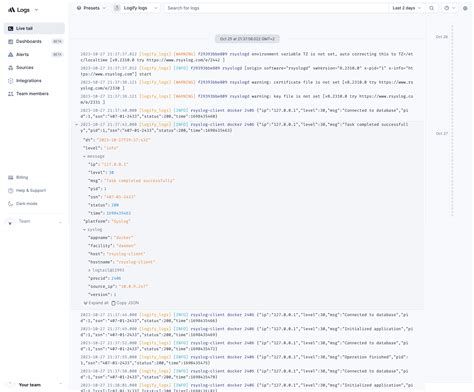Click the "ssn" value in the JSON
Image resolution: width=474 pixels, height=392 pixels.
pyautogui.click(x=120, y=197)
